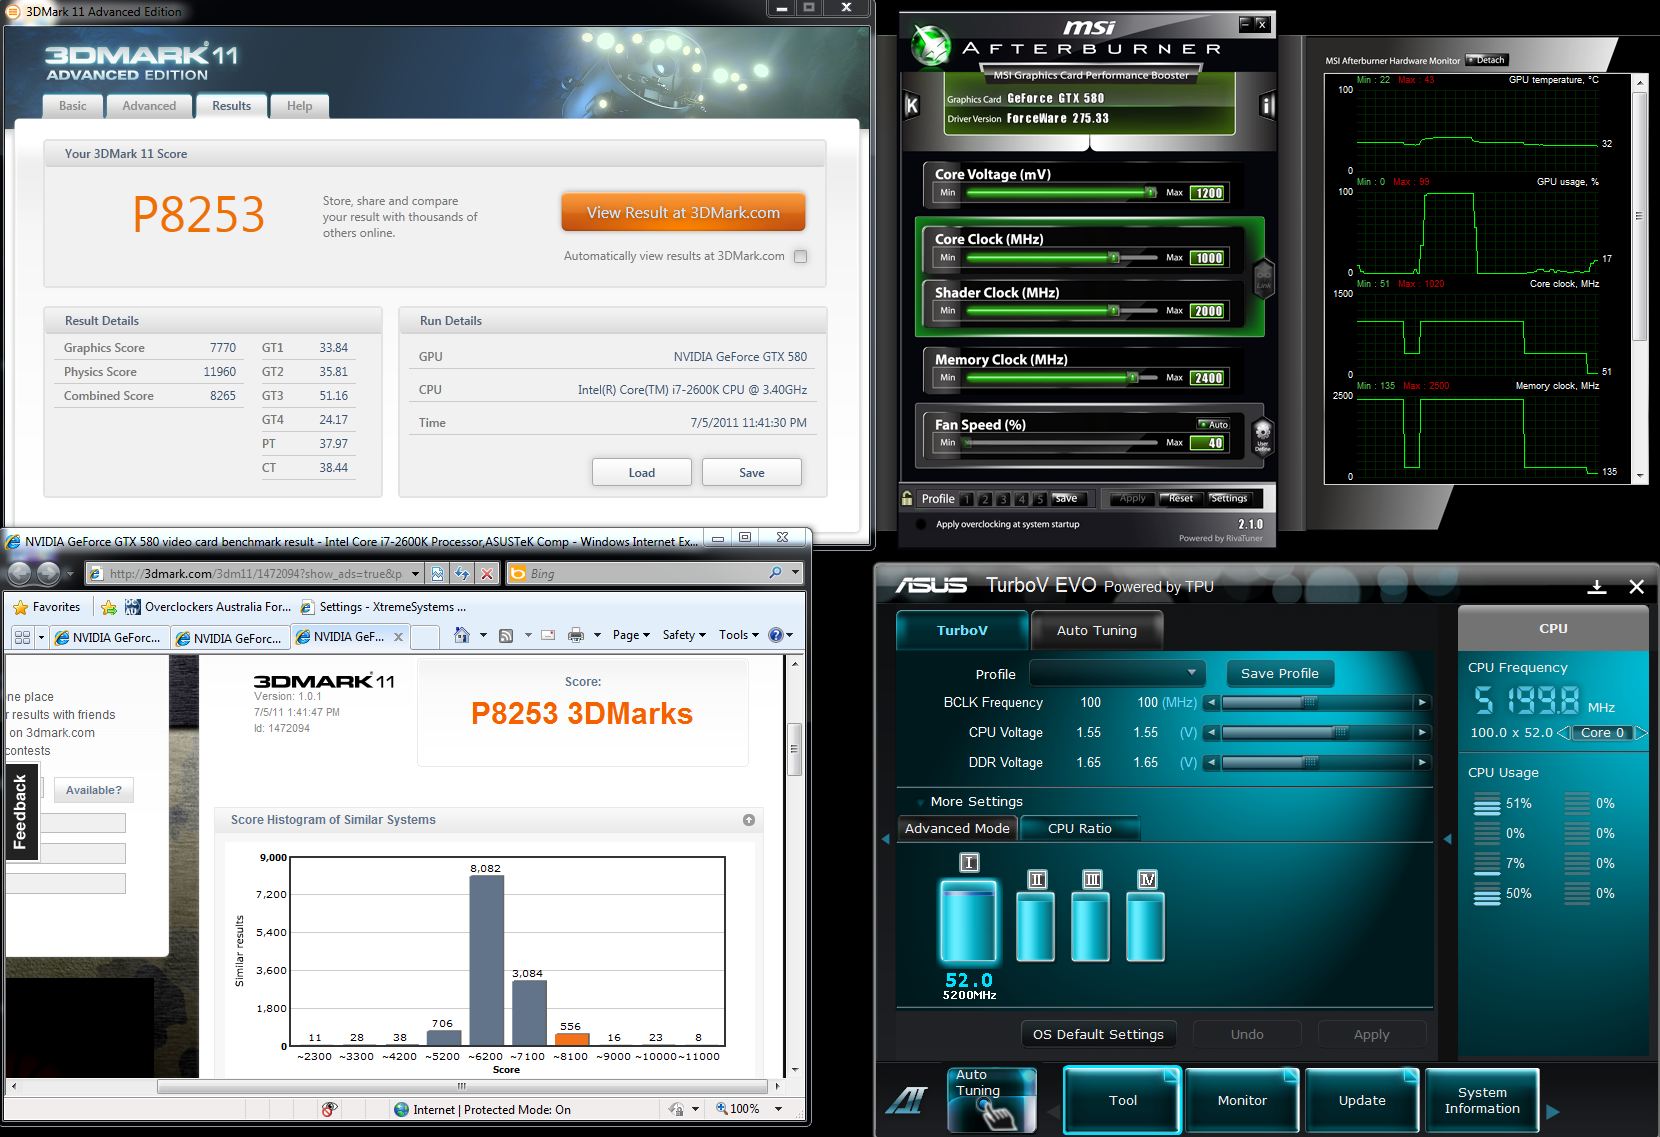The width and height of the screenshot is (1660, 1137).
Task: Open the Afterburner information 'i' button
Action: click(x=1267, y=105)
